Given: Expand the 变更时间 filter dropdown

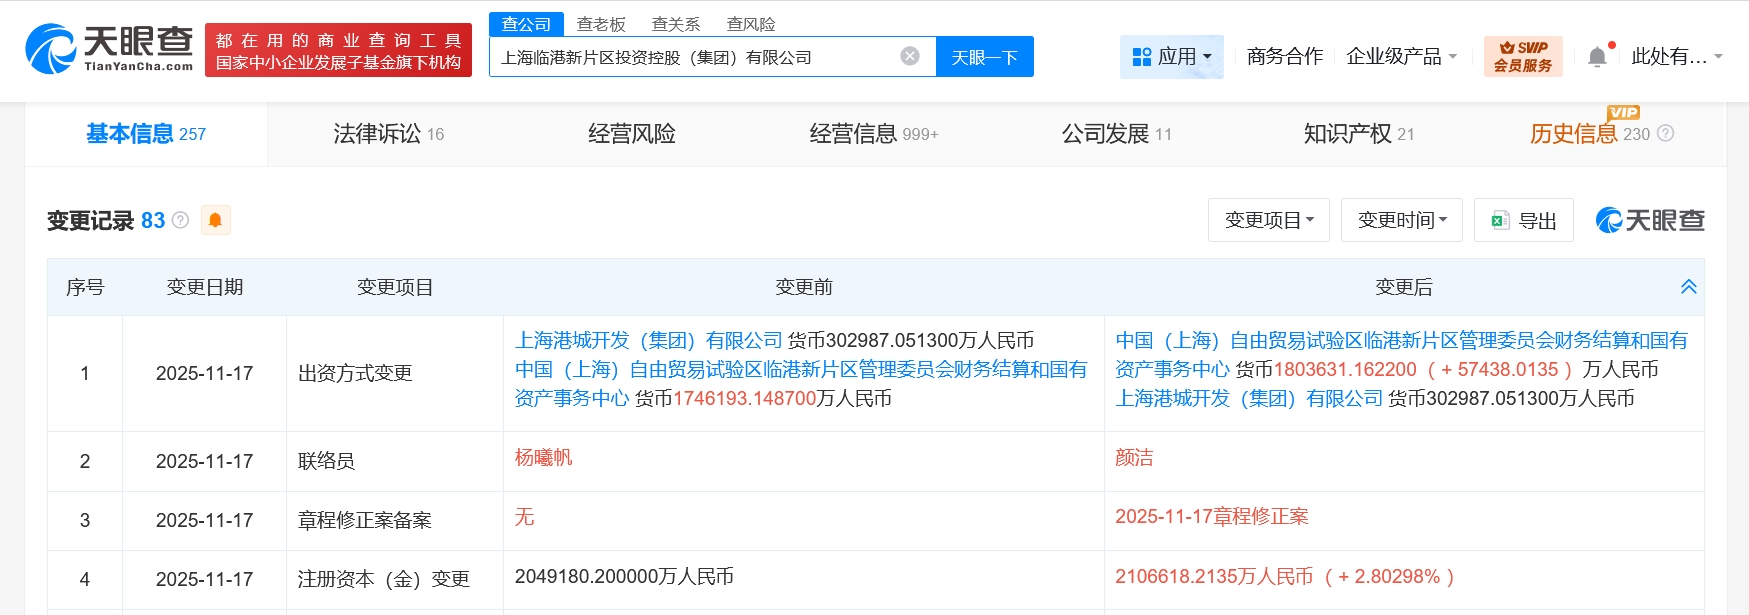Looking at the screenshot, I should (x=1401, y=220).
